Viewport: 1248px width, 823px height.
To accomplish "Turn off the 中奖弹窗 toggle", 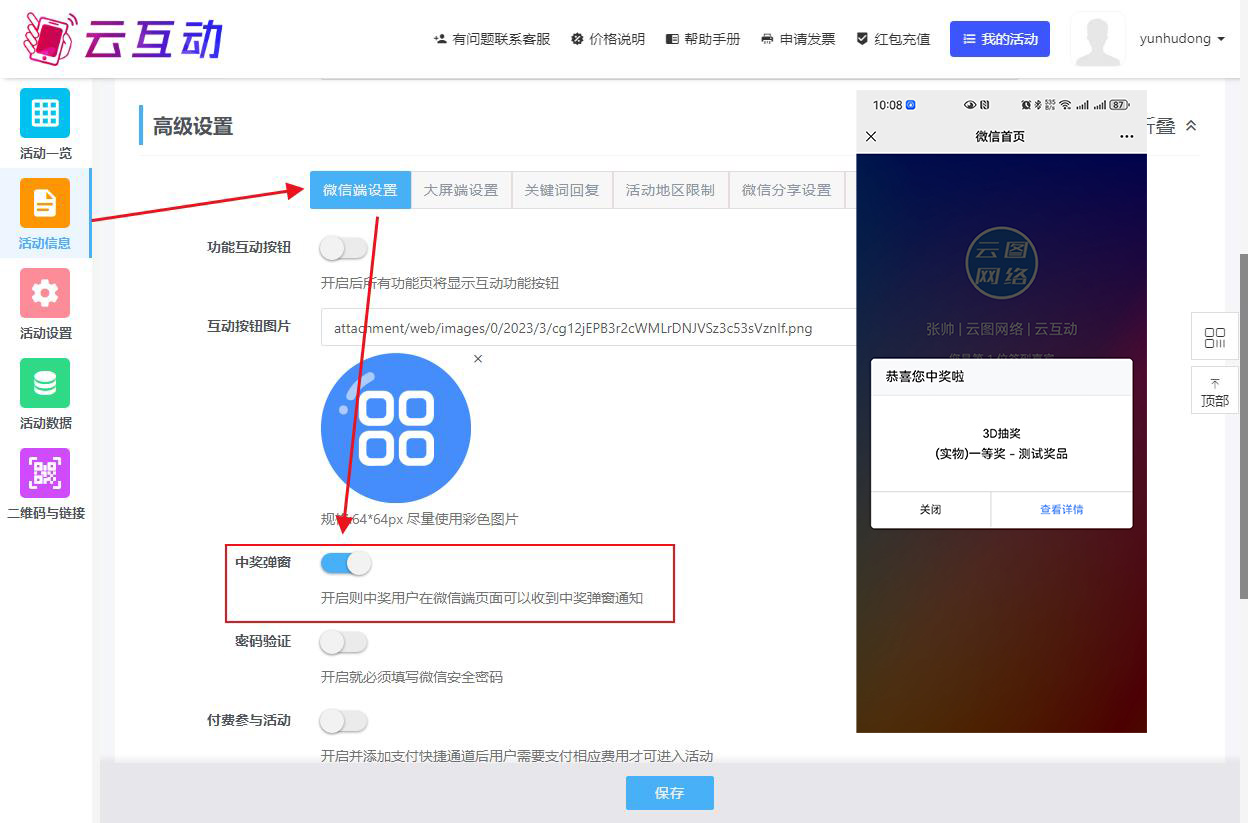I will pos(346,563).
